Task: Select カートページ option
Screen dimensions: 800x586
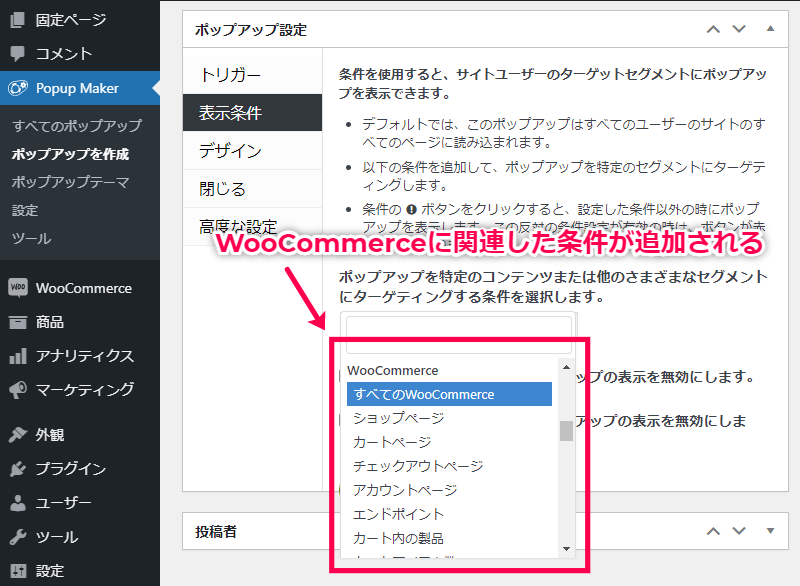Action: 449,442
